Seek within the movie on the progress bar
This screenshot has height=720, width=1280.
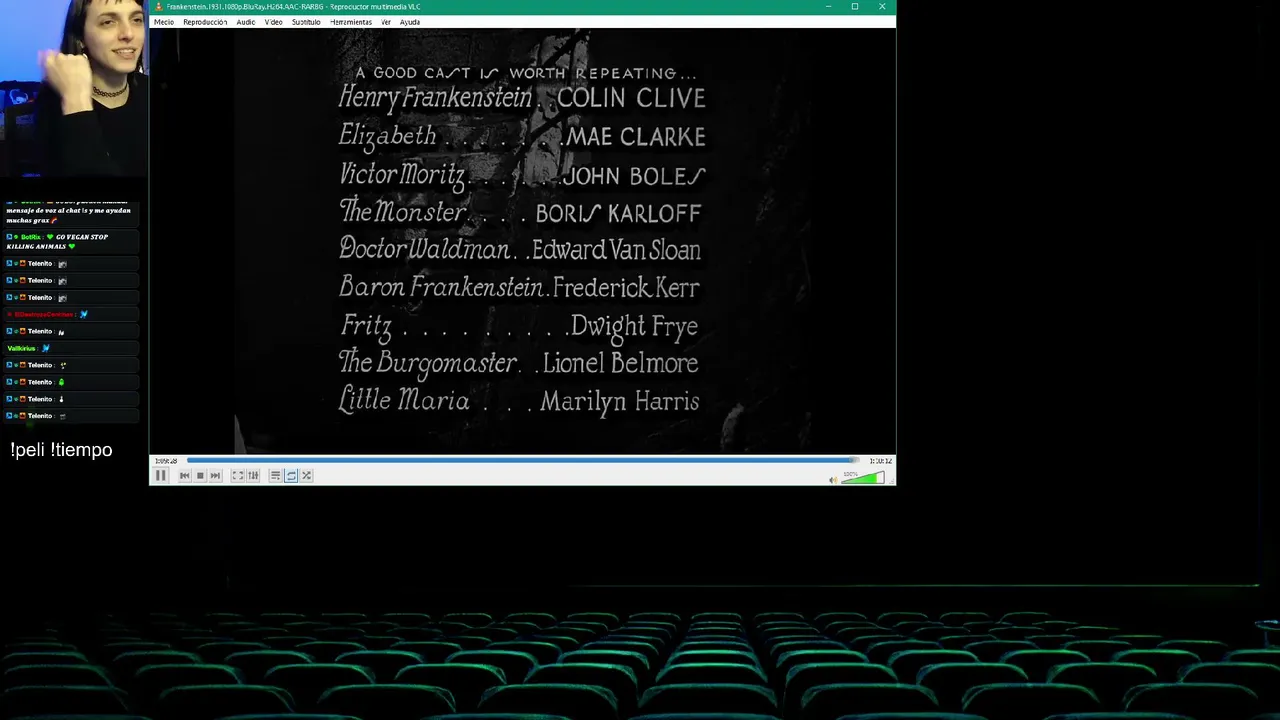523,460
